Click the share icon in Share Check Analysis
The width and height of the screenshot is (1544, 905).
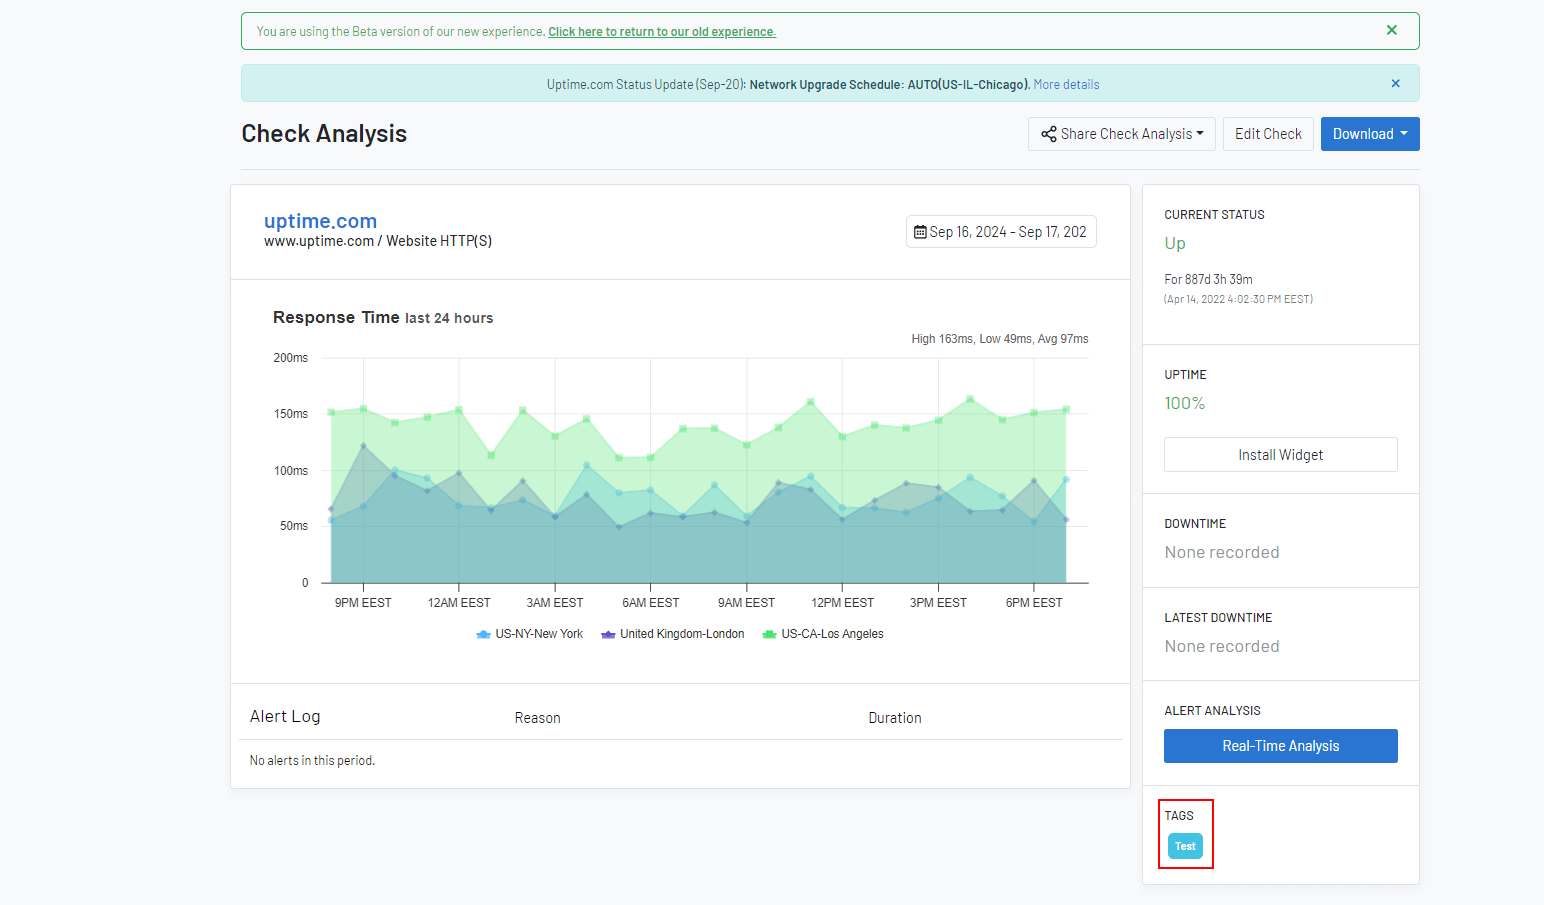[x=1048, y=134]
